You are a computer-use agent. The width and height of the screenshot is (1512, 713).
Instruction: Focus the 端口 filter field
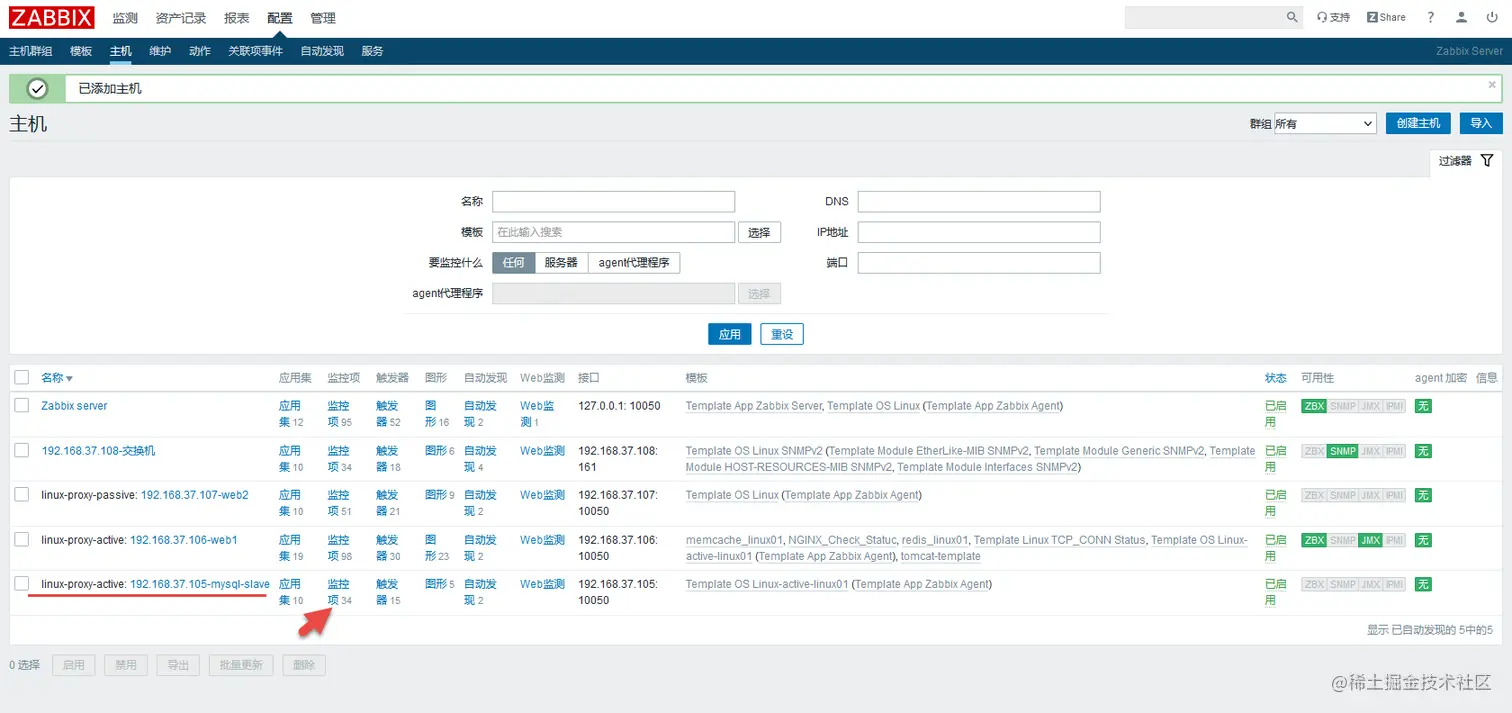tap(979, 263)
